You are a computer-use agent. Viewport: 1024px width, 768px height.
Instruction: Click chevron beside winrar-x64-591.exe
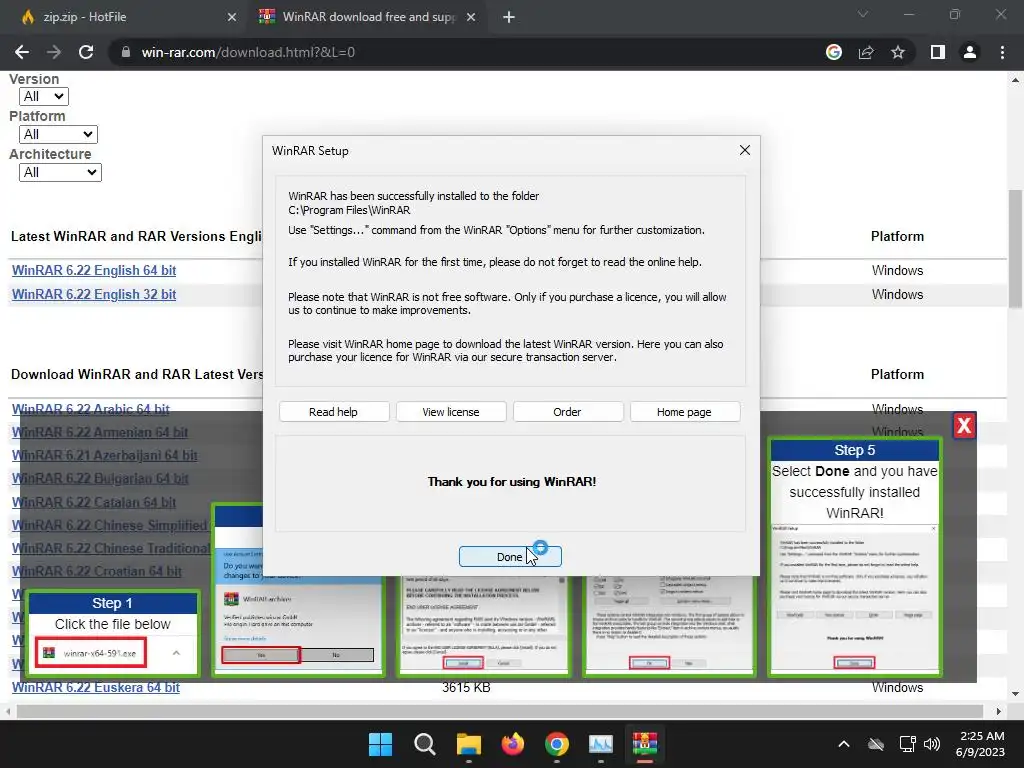(176, 653)
